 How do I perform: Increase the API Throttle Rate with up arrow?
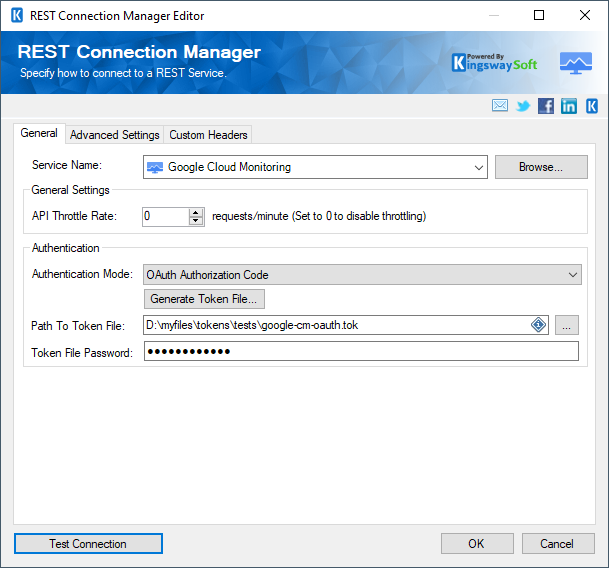tap(196, 213)
